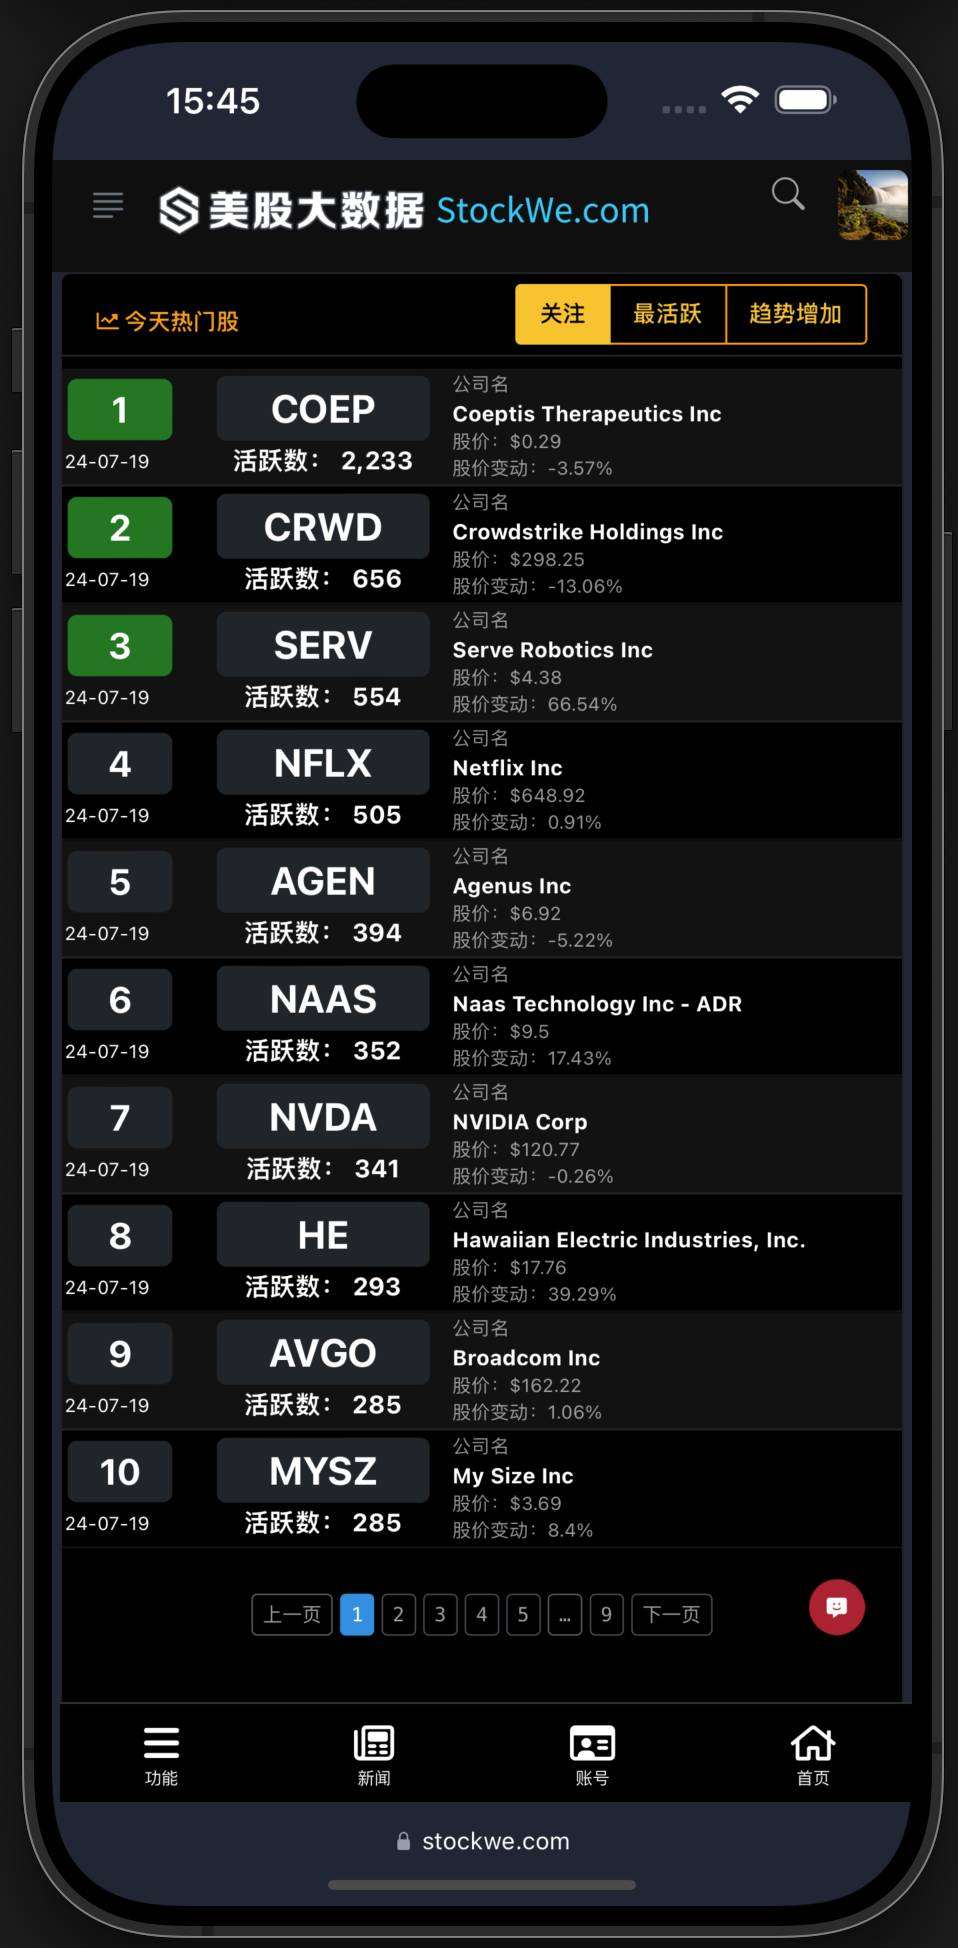Switch to 最活跃 filter

[667, 314]
